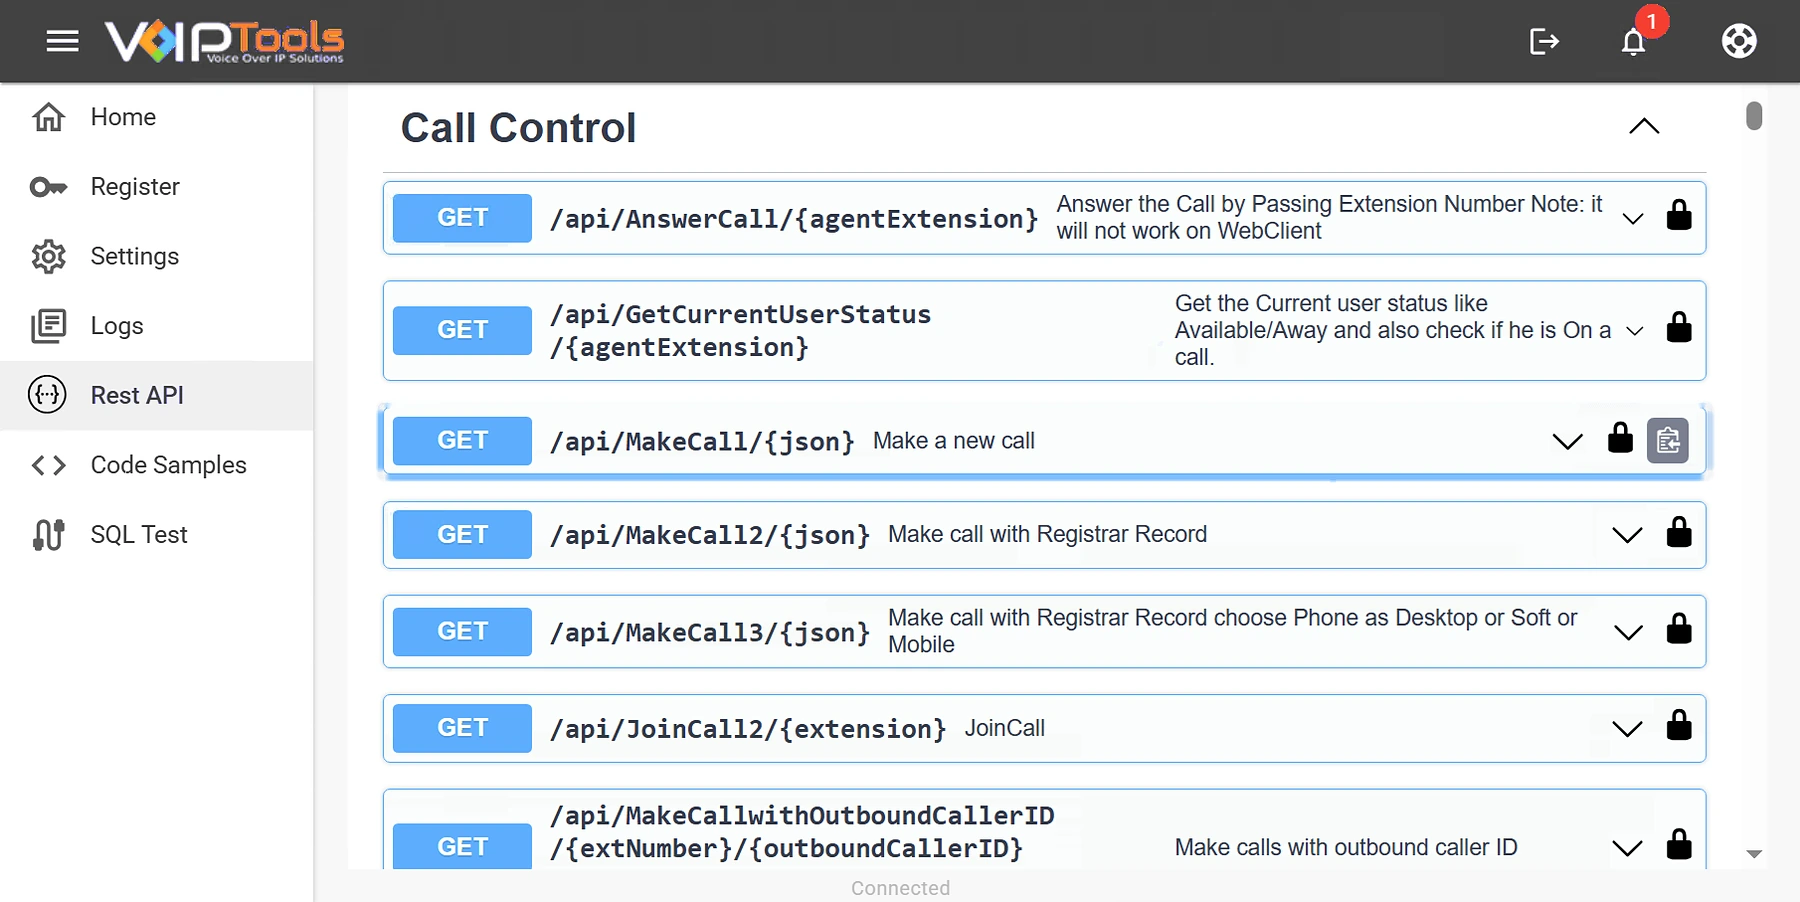Expand the MakeCall3 endpoint chevron
1800x902 pixels.
[1628, 632]
